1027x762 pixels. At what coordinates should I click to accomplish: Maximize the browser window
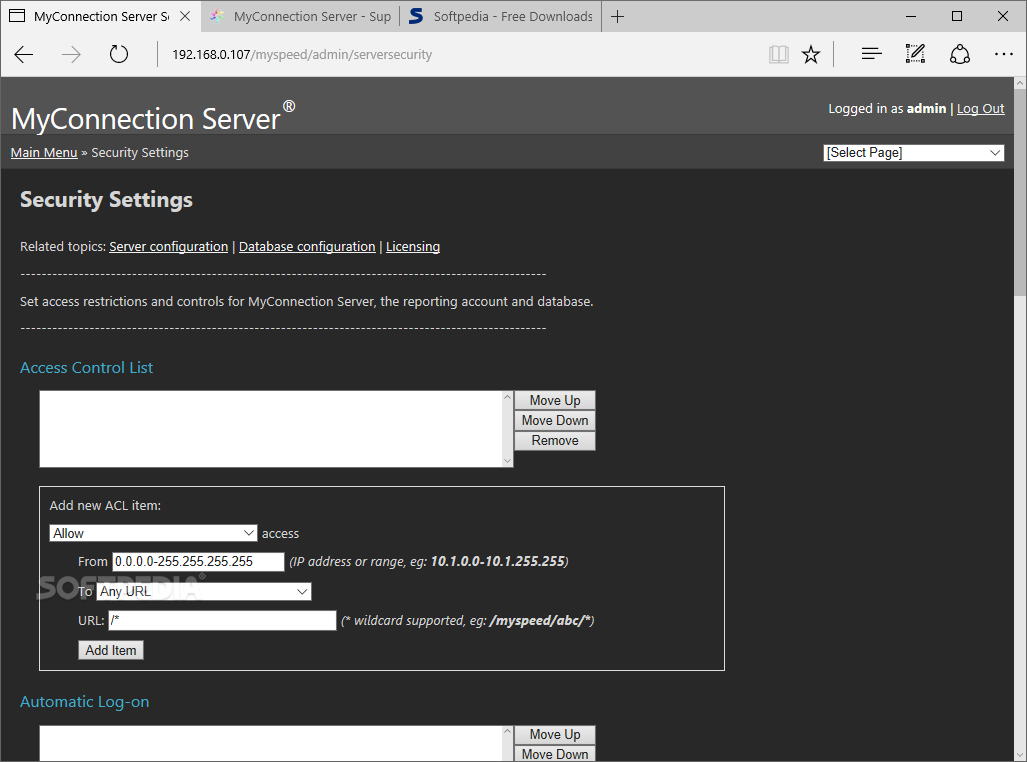click(957, 16)
